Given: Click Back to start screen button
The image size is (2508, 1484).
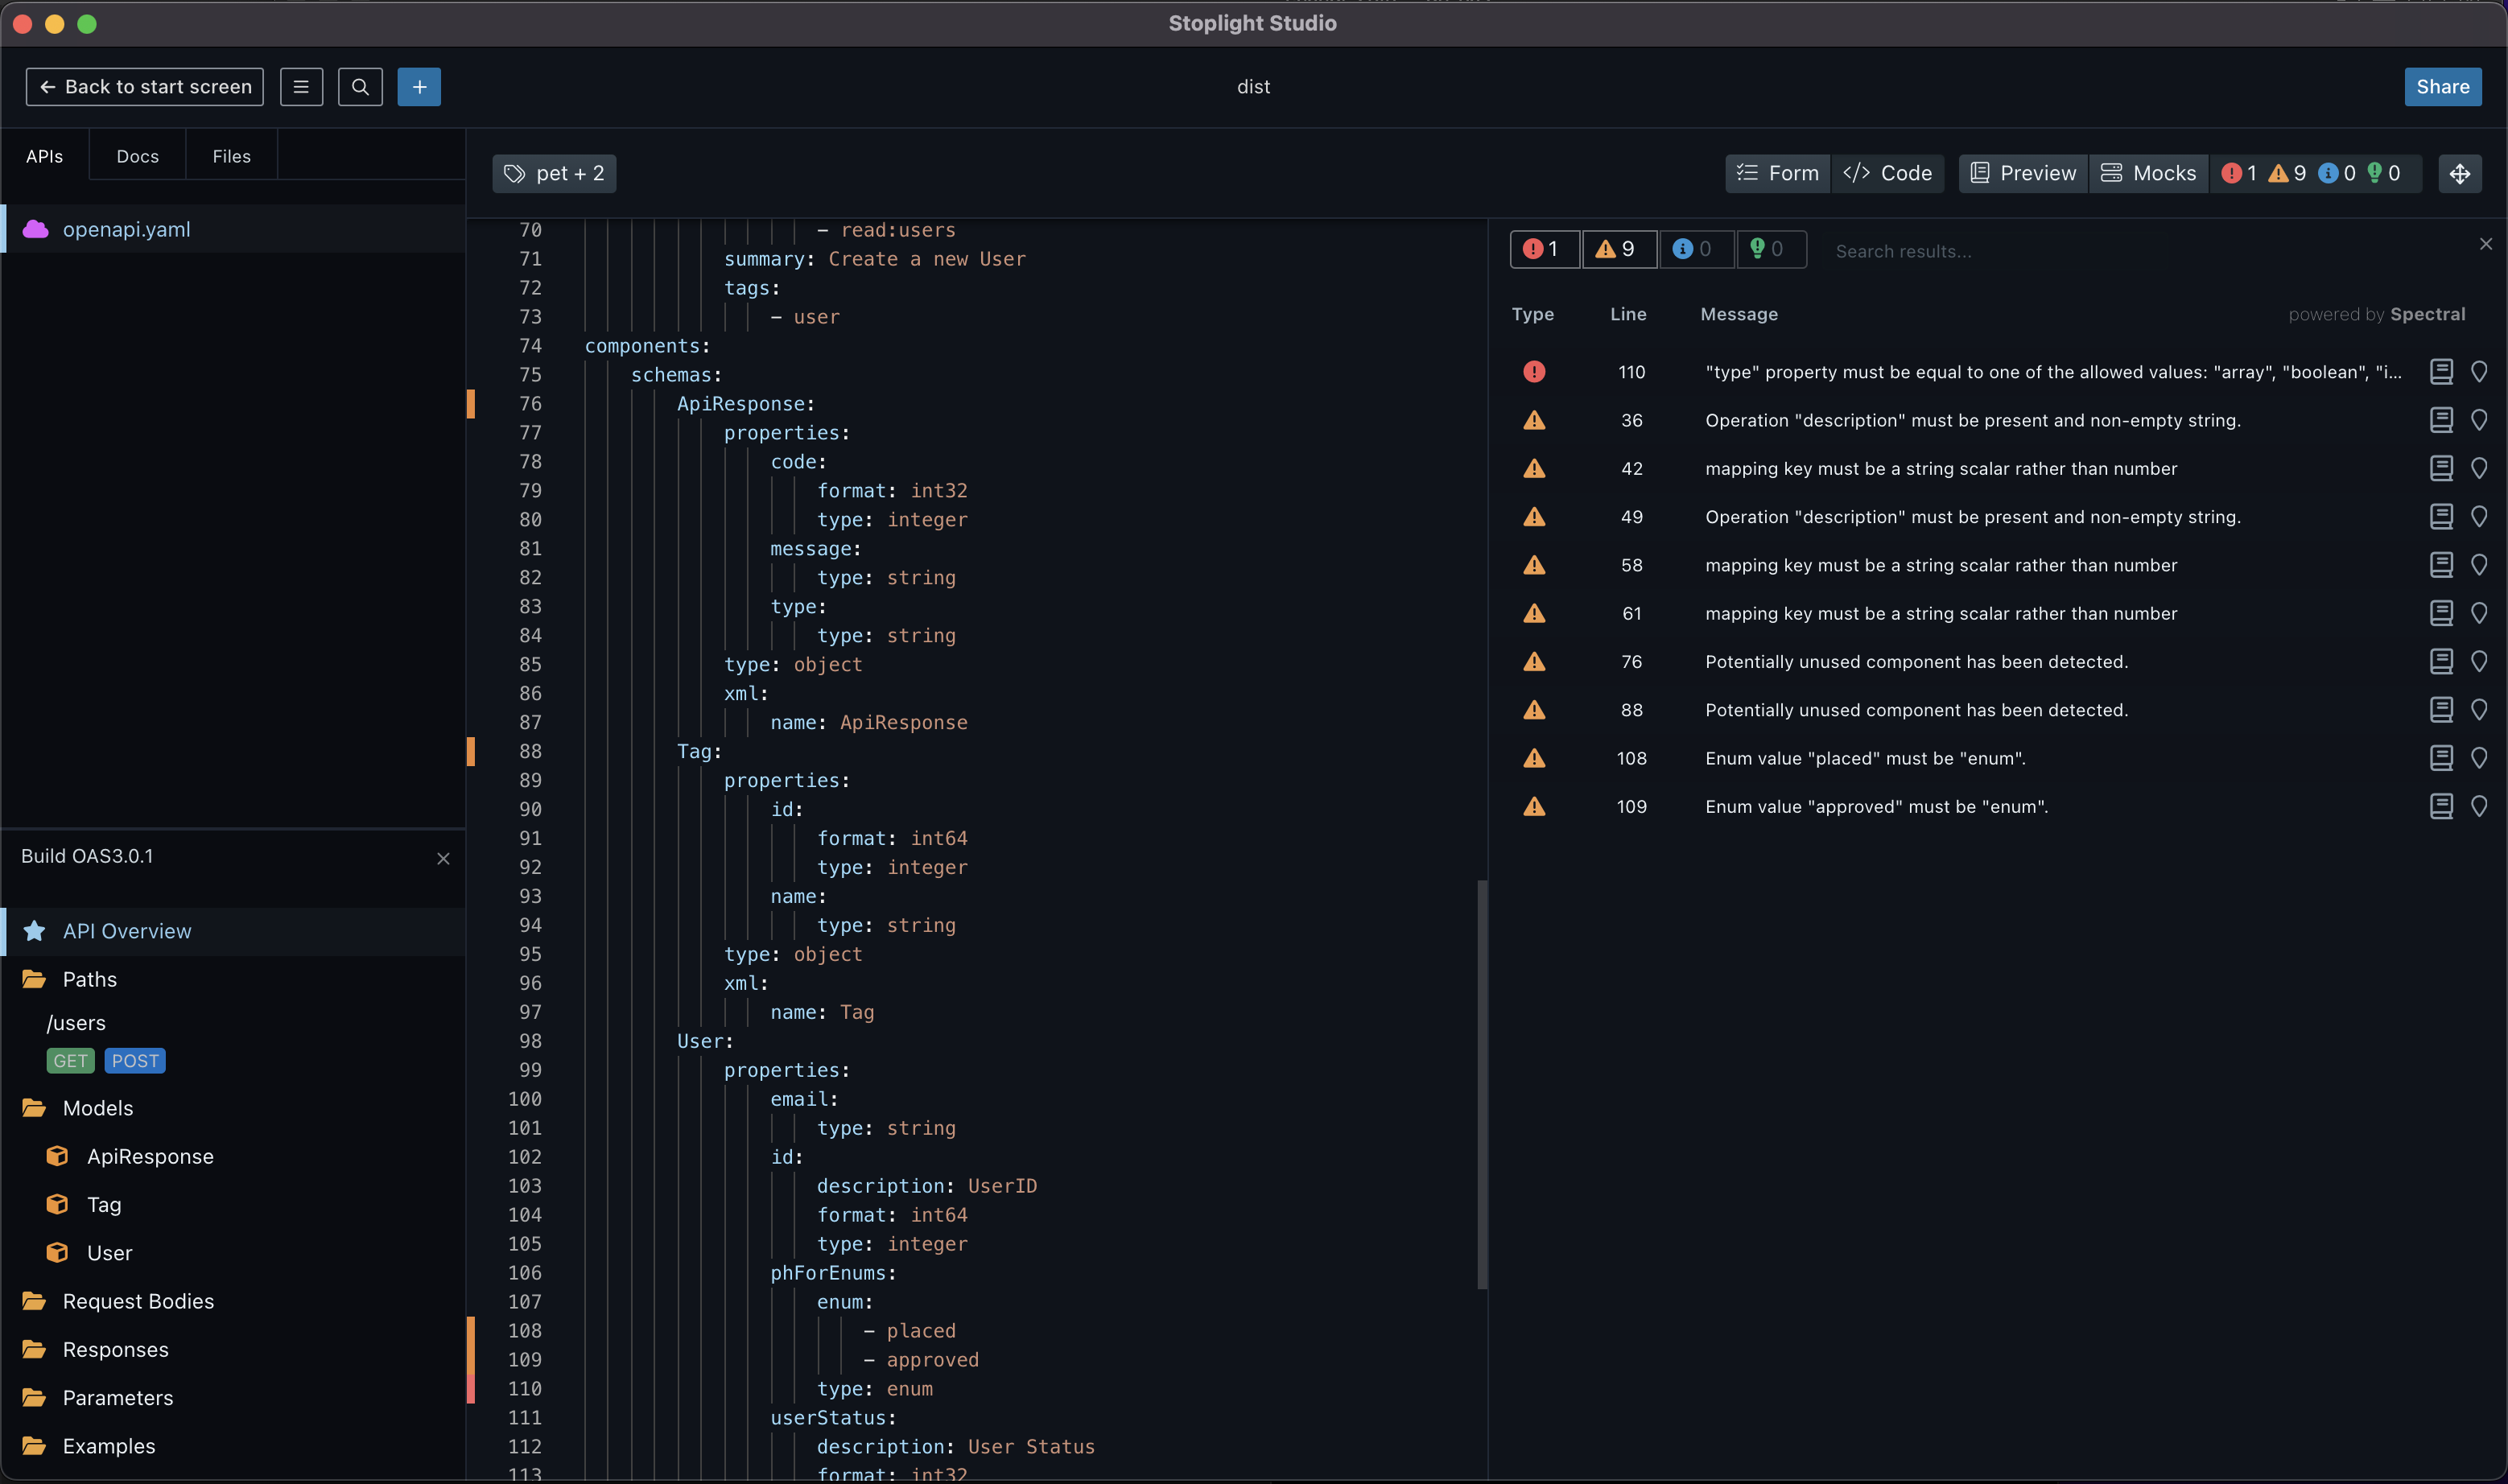Looking at the screenshot, I should (x=145, y=87).
